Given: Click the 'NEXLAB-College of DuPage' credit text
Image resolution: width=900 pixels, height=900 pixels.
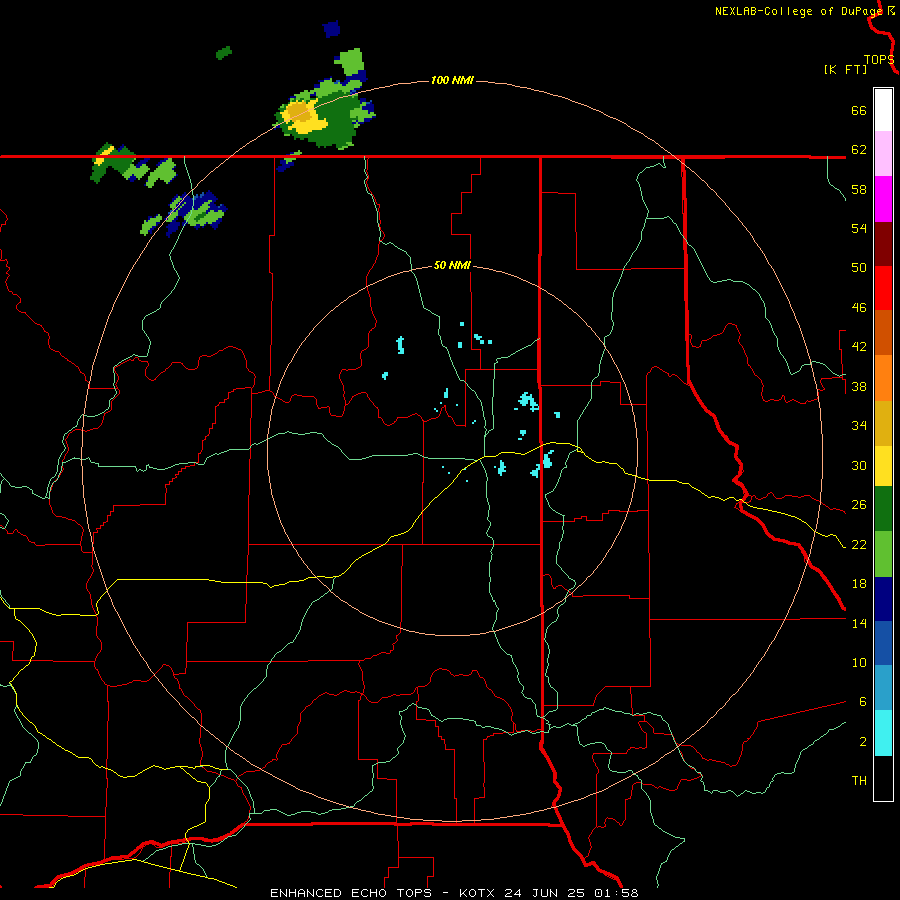Looking at the screenshot, I should [798, 11].
